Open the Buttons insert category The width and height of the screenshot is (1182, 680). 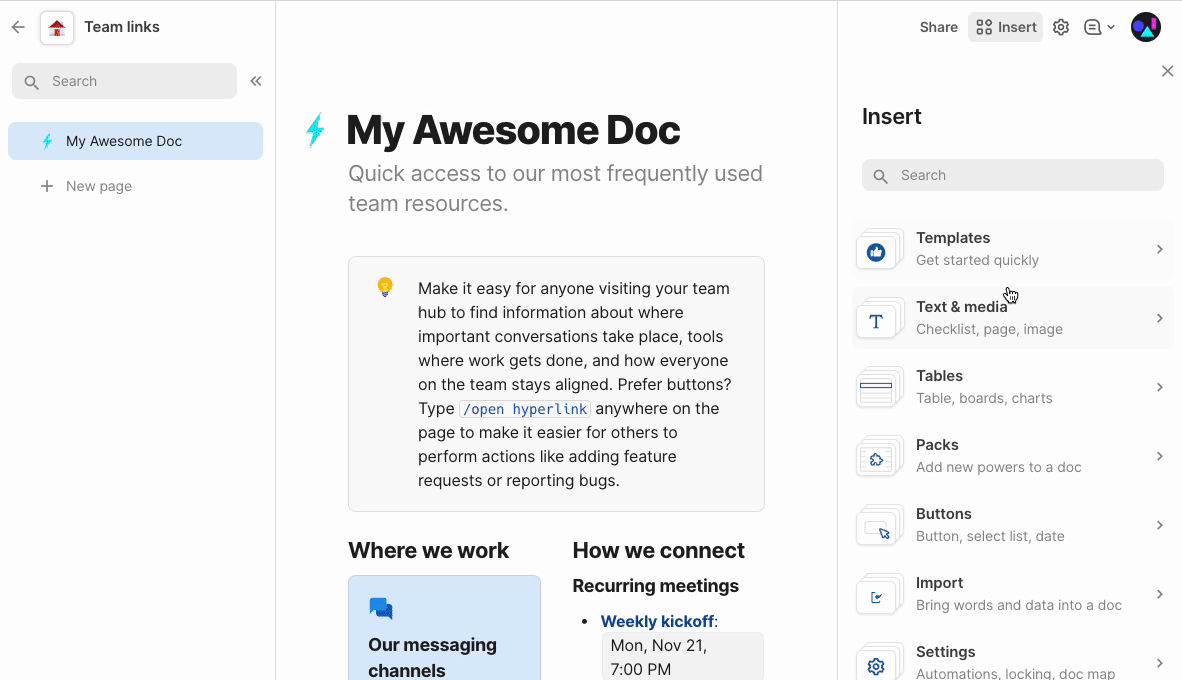click(1012, 525)
